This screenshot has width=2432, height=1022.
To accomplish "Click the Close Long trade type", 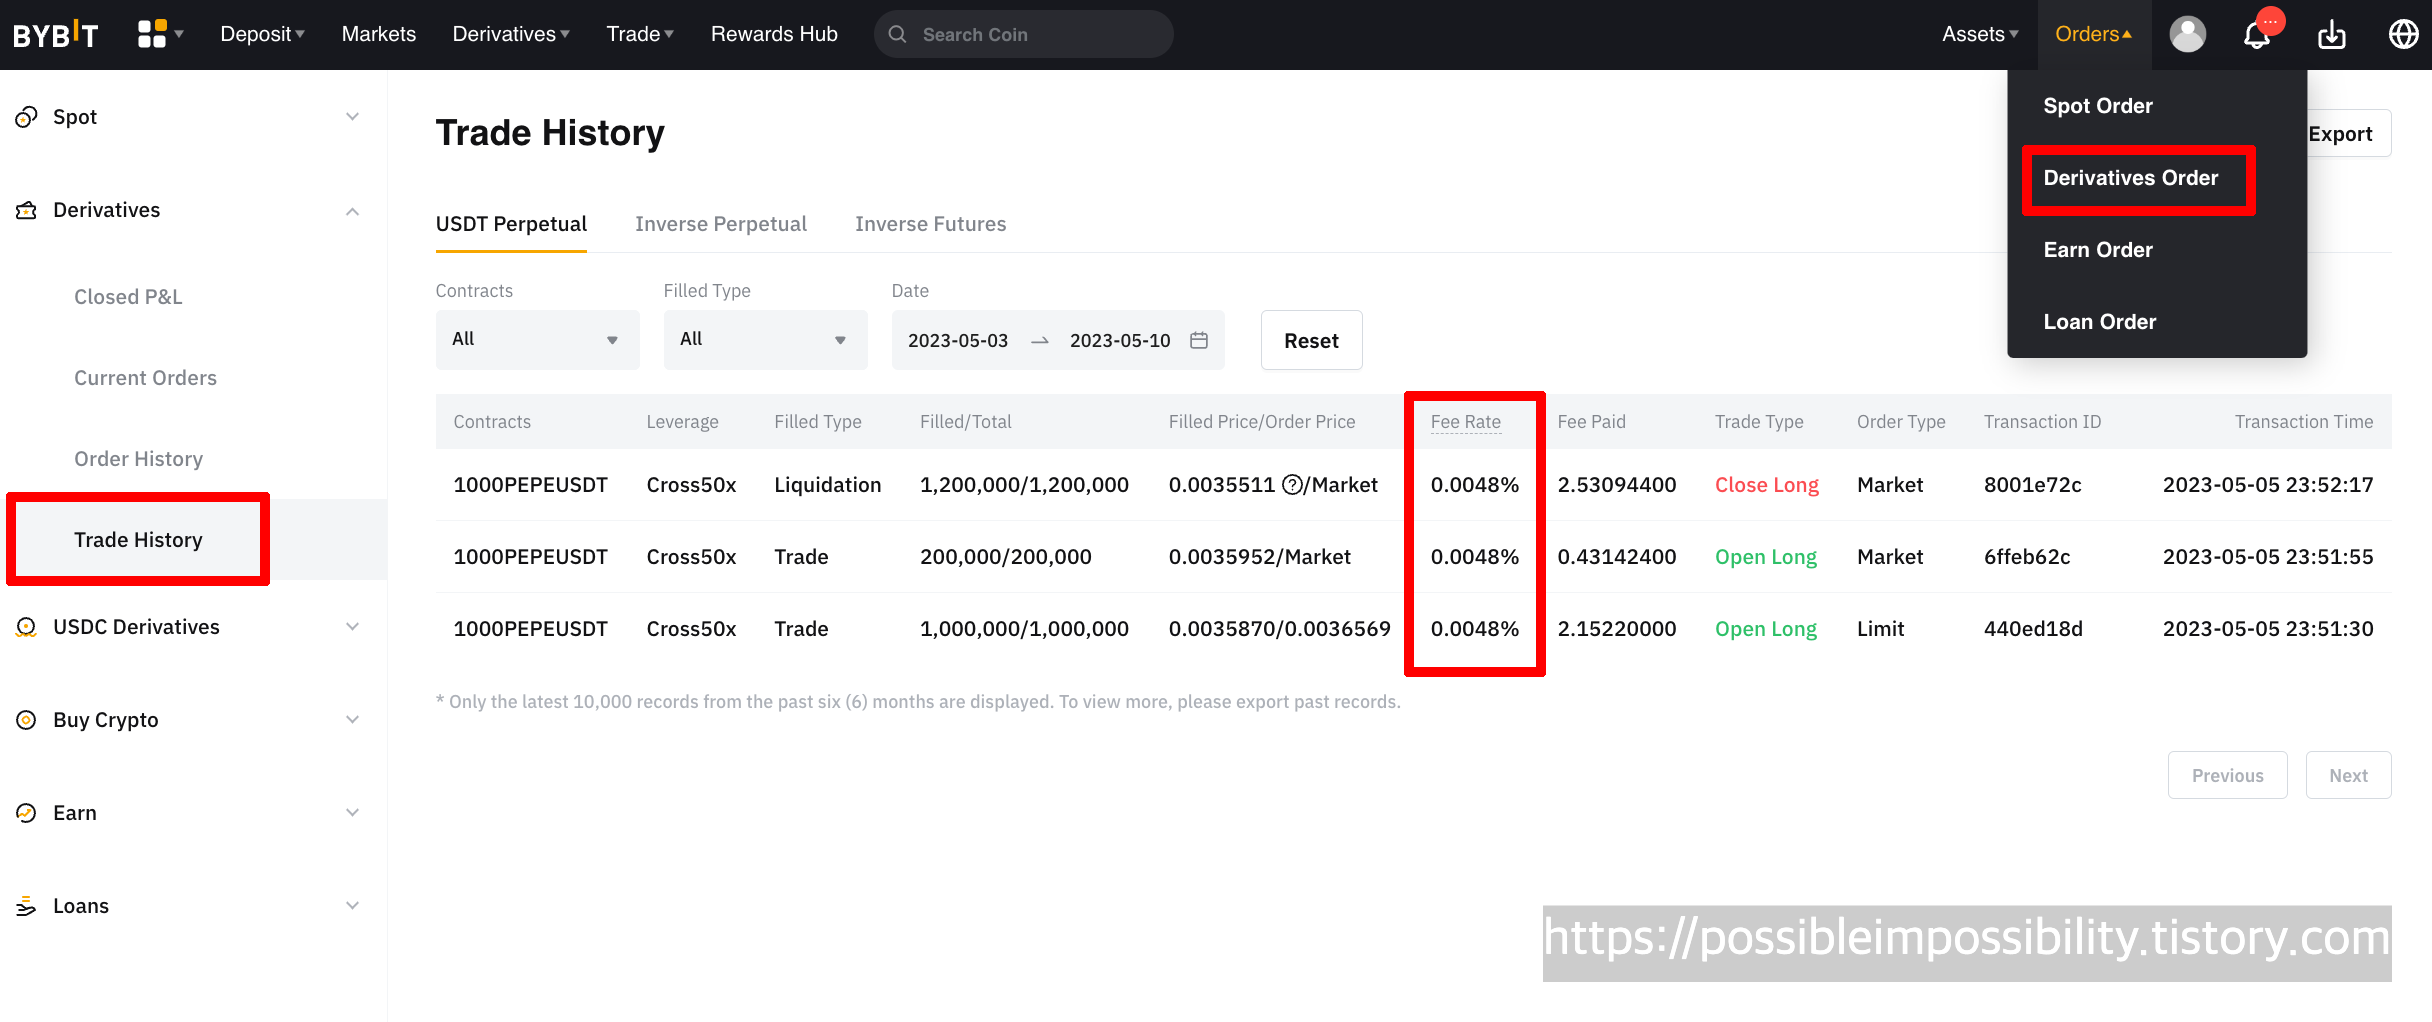I will [1766, 485].
